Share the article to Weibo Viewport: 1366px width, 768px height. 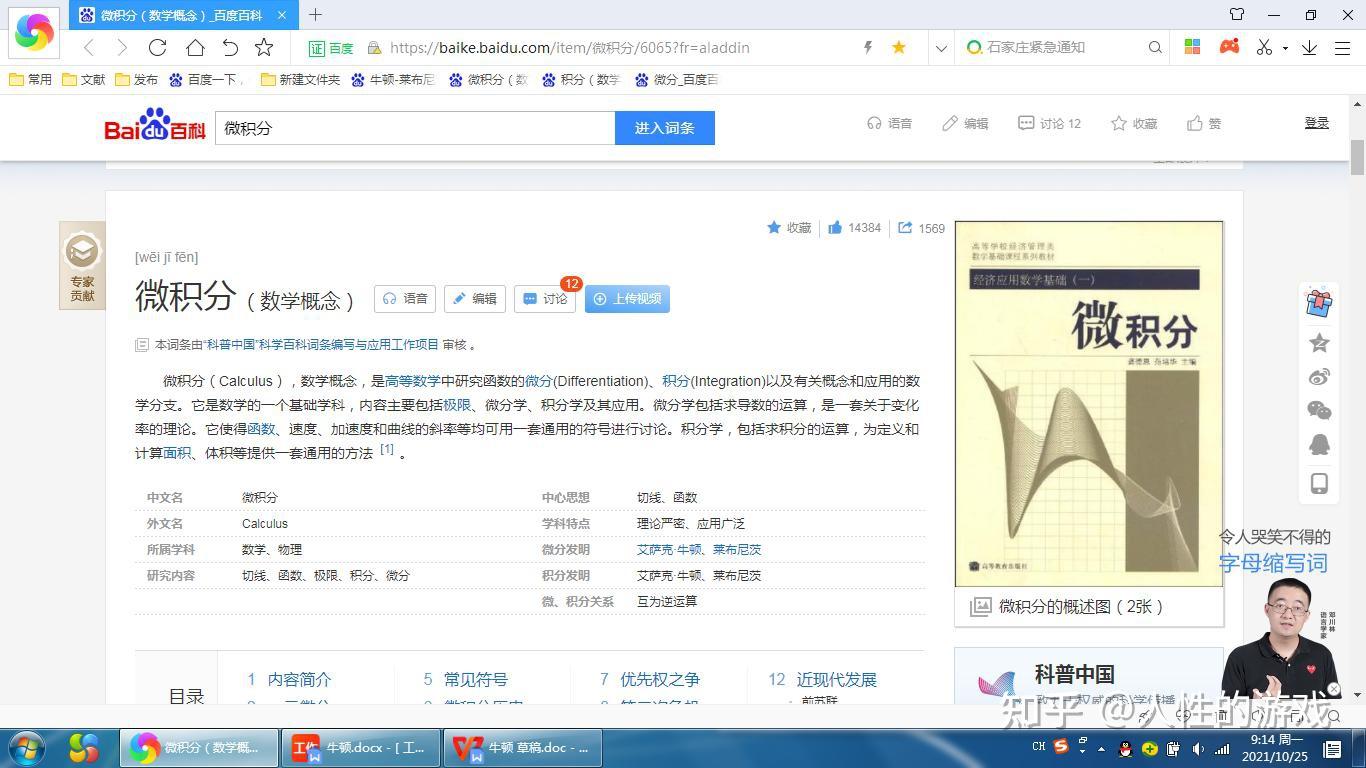1319,376
